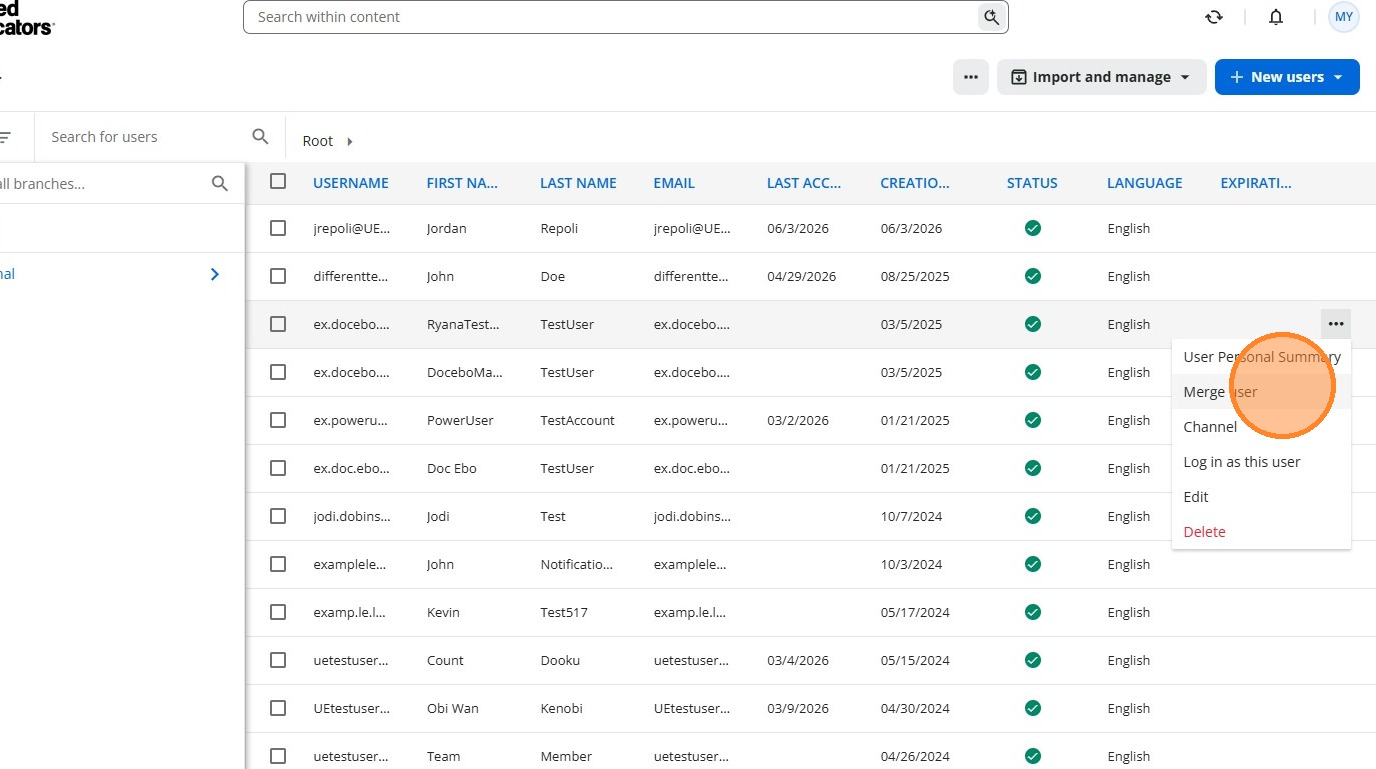
Task: Click the magnifier in Search for users
Action: point(260,137)
